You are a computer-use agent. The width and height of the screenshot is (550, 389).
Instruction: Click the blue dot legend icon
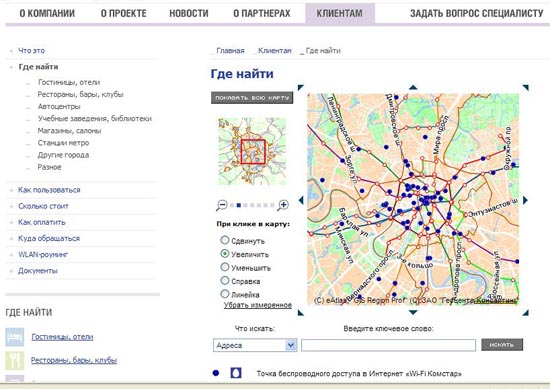pos(216,373)
